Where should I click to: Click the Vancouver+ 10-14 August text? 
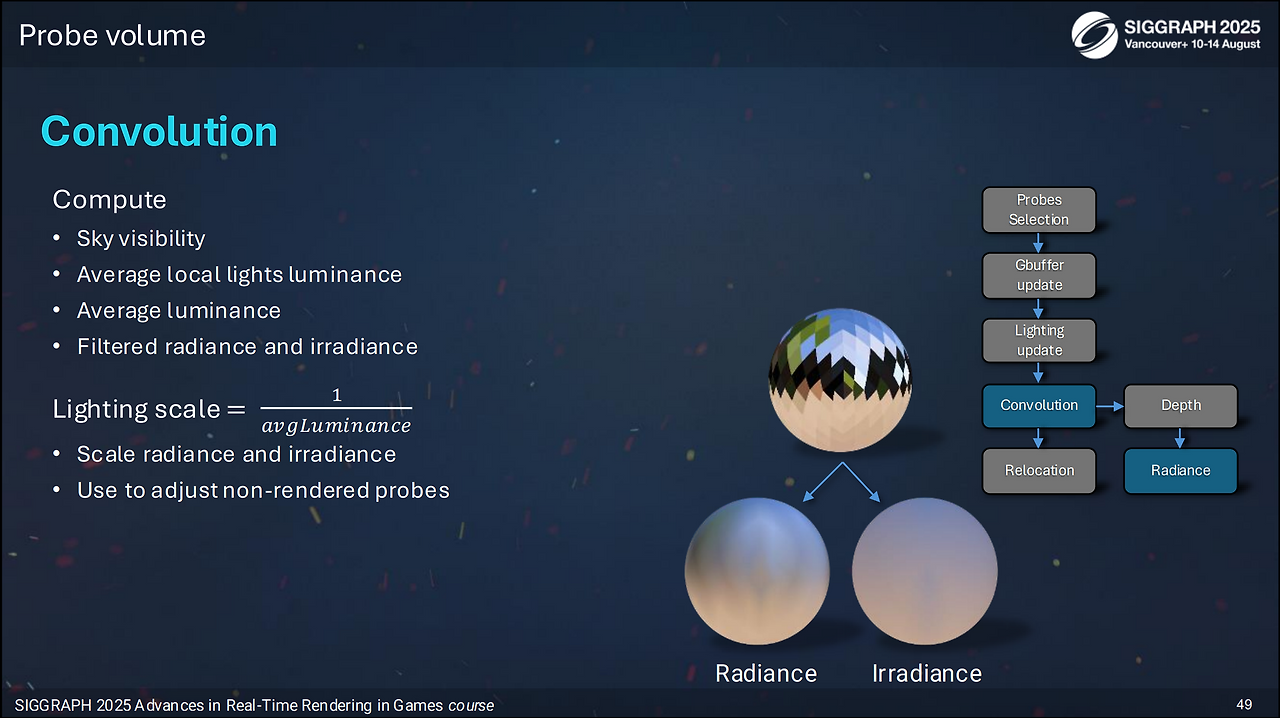point(1192,45)
